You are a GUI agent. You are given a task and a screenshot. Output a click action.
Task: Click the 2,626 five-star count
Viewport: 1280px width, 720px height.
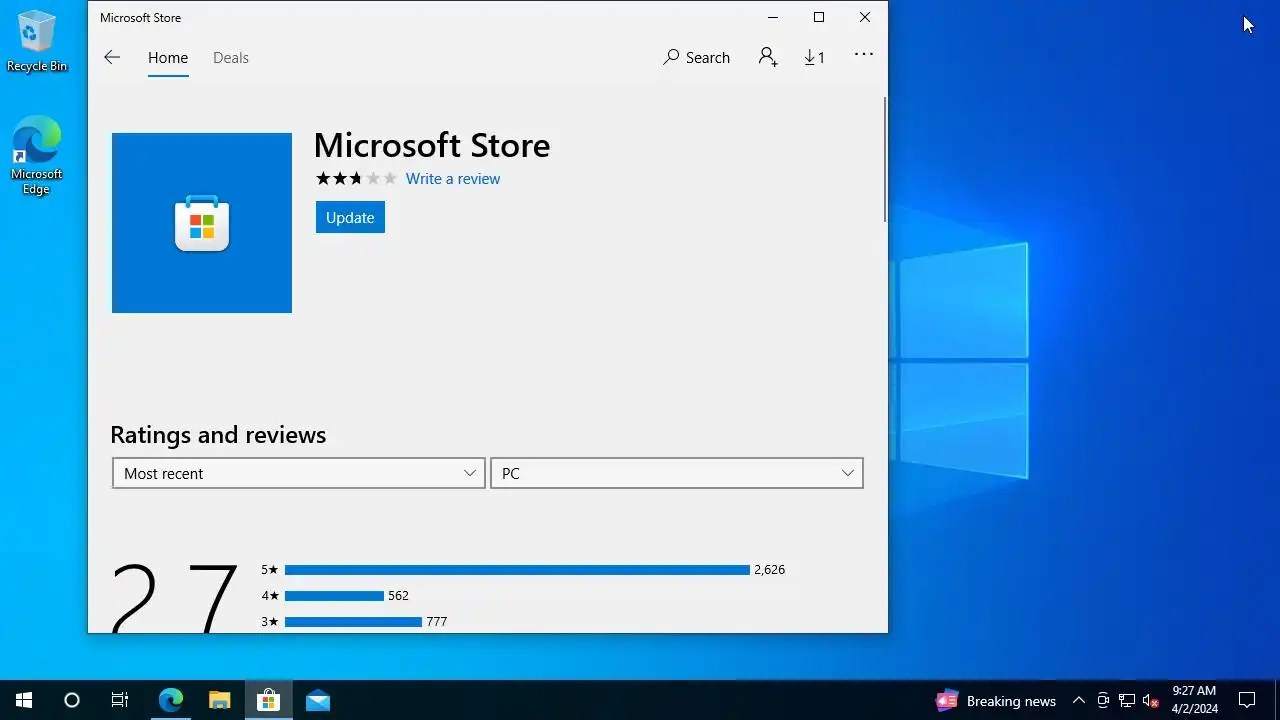coord(770,570)
